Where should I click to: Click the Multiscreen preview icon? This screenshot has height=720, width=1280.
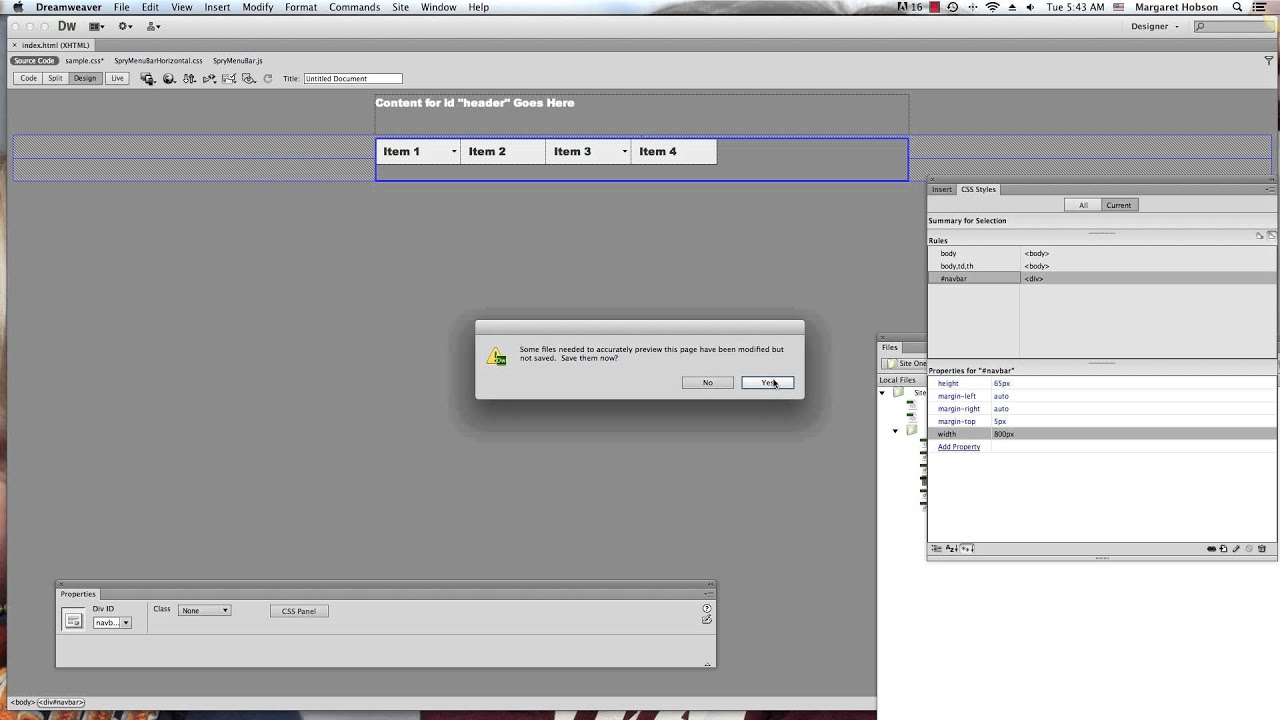click(x=148, y=79)
